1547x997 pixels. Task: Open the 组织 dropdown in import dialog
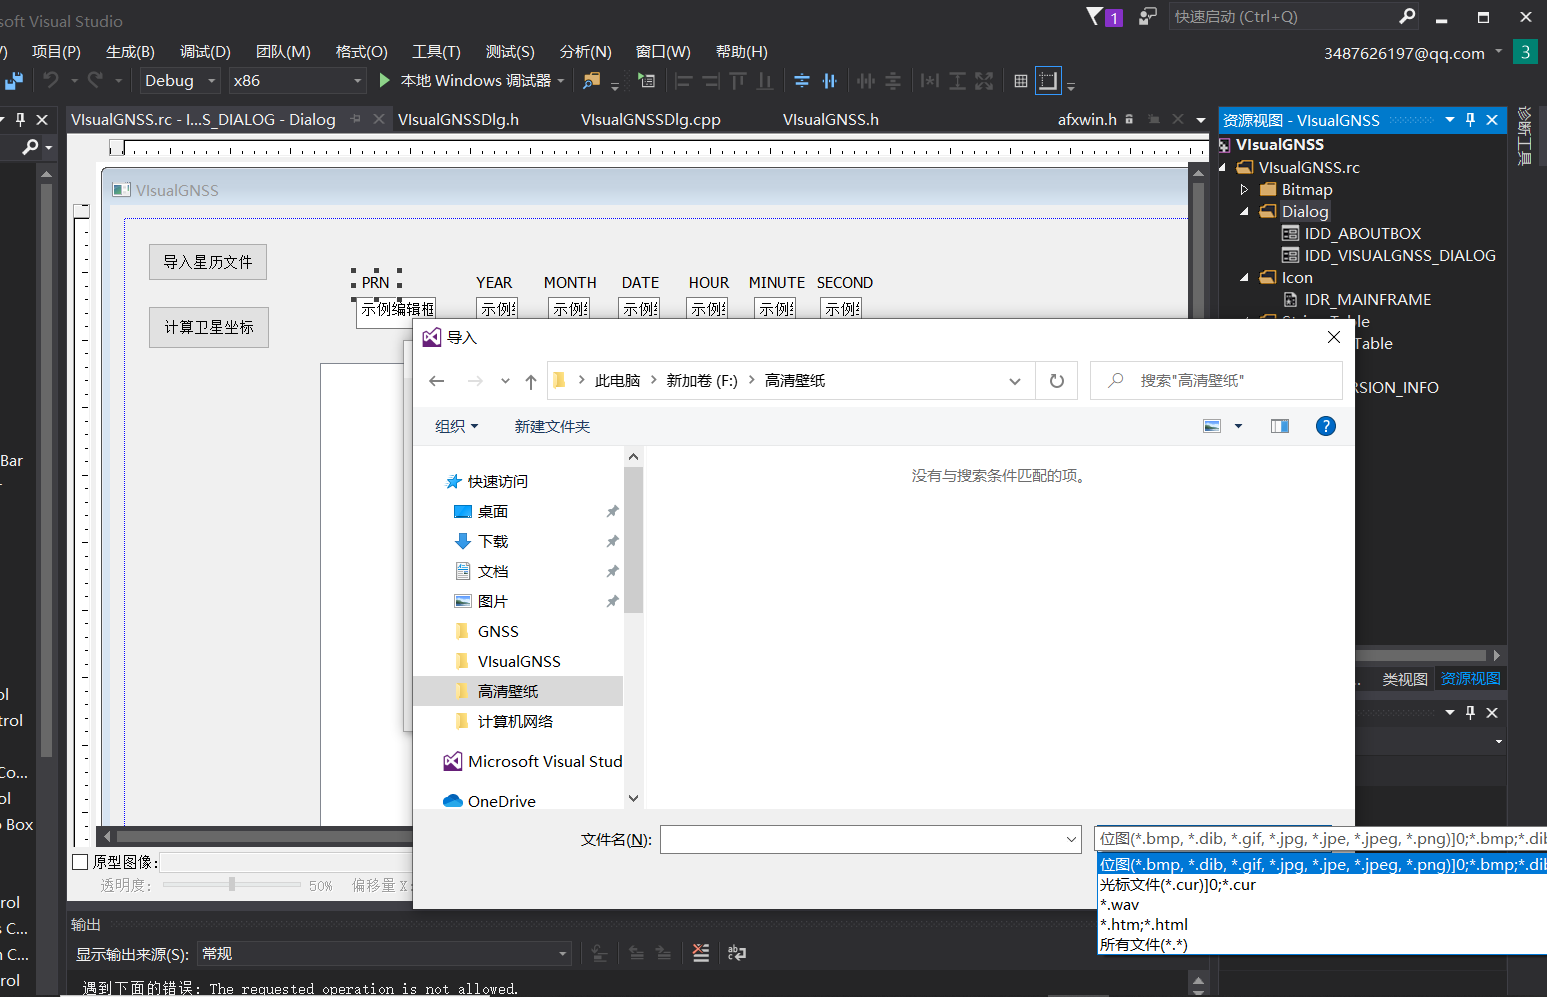[457, 426]
